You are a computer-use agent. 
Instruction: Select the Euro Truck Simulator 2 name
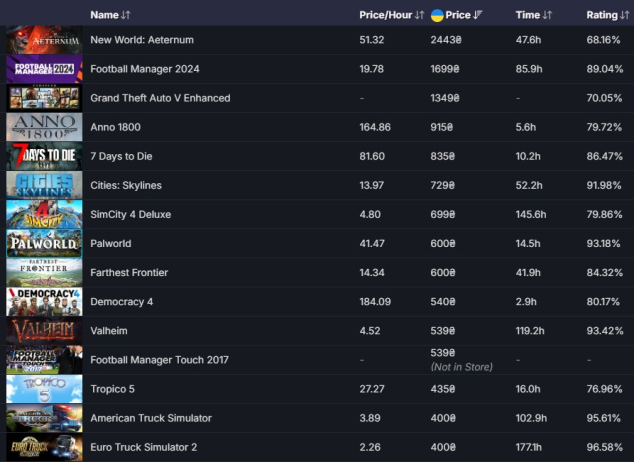[x=144, y=447]
